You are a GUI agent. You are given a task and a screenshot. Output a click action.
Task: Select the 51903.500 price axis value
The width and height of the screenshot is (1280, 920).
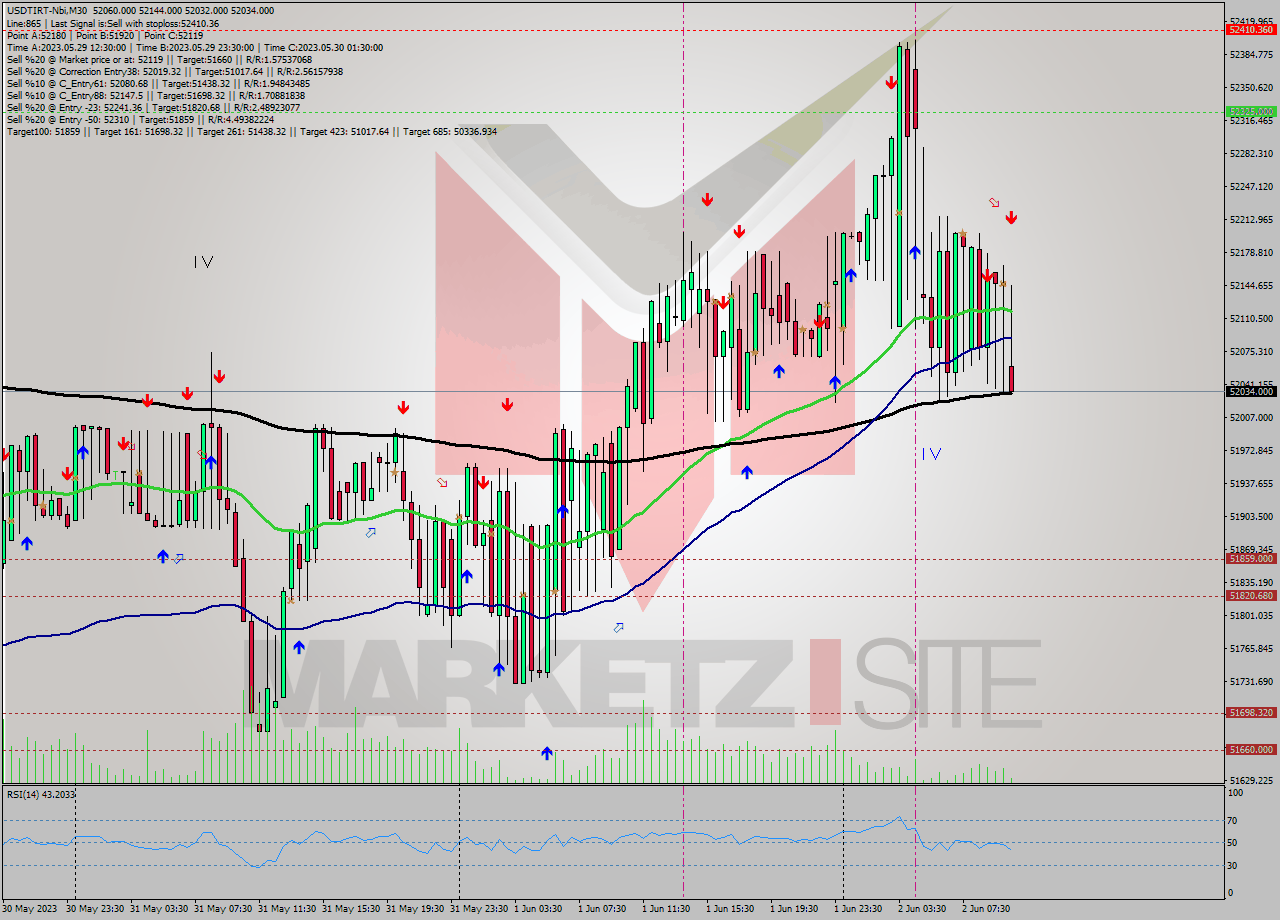1251,516
